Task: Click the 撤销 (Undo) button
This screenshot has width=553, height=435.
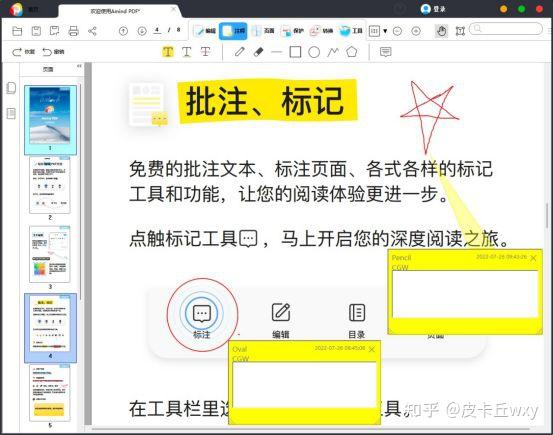Action: tap(53, 52)
